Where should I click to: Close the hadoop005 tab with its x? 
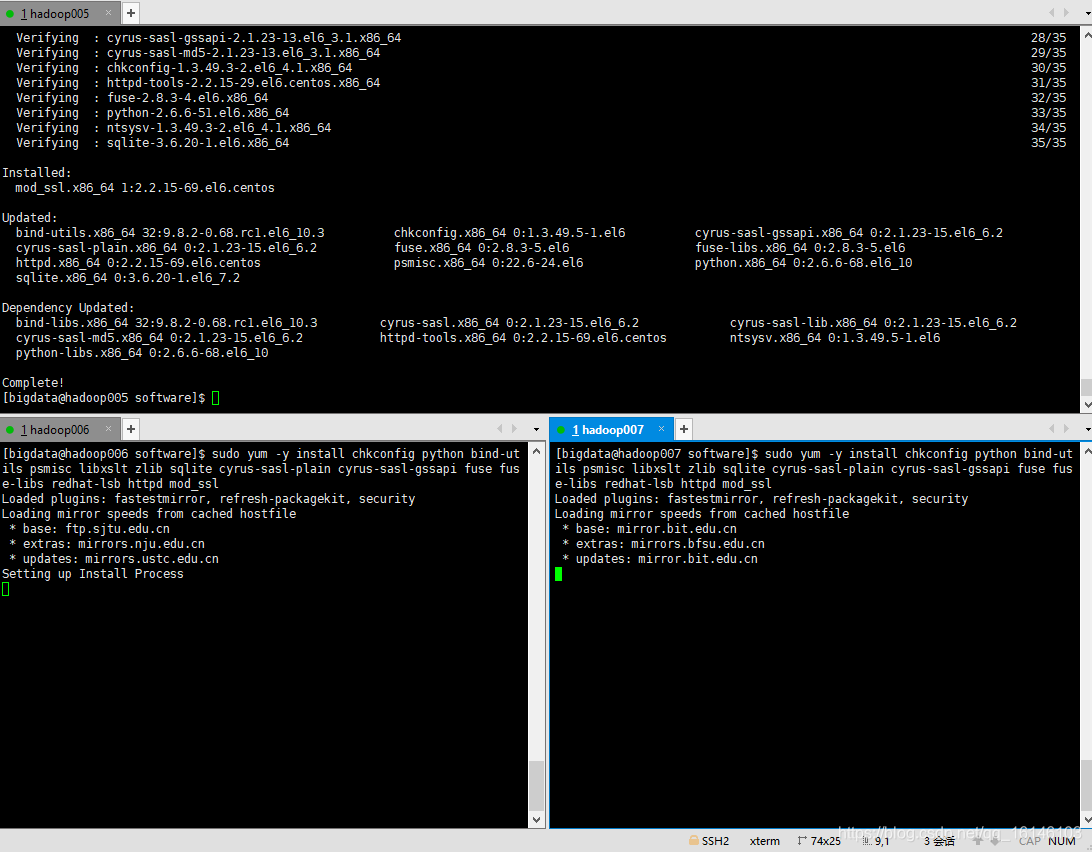click(x=108, y=13)
